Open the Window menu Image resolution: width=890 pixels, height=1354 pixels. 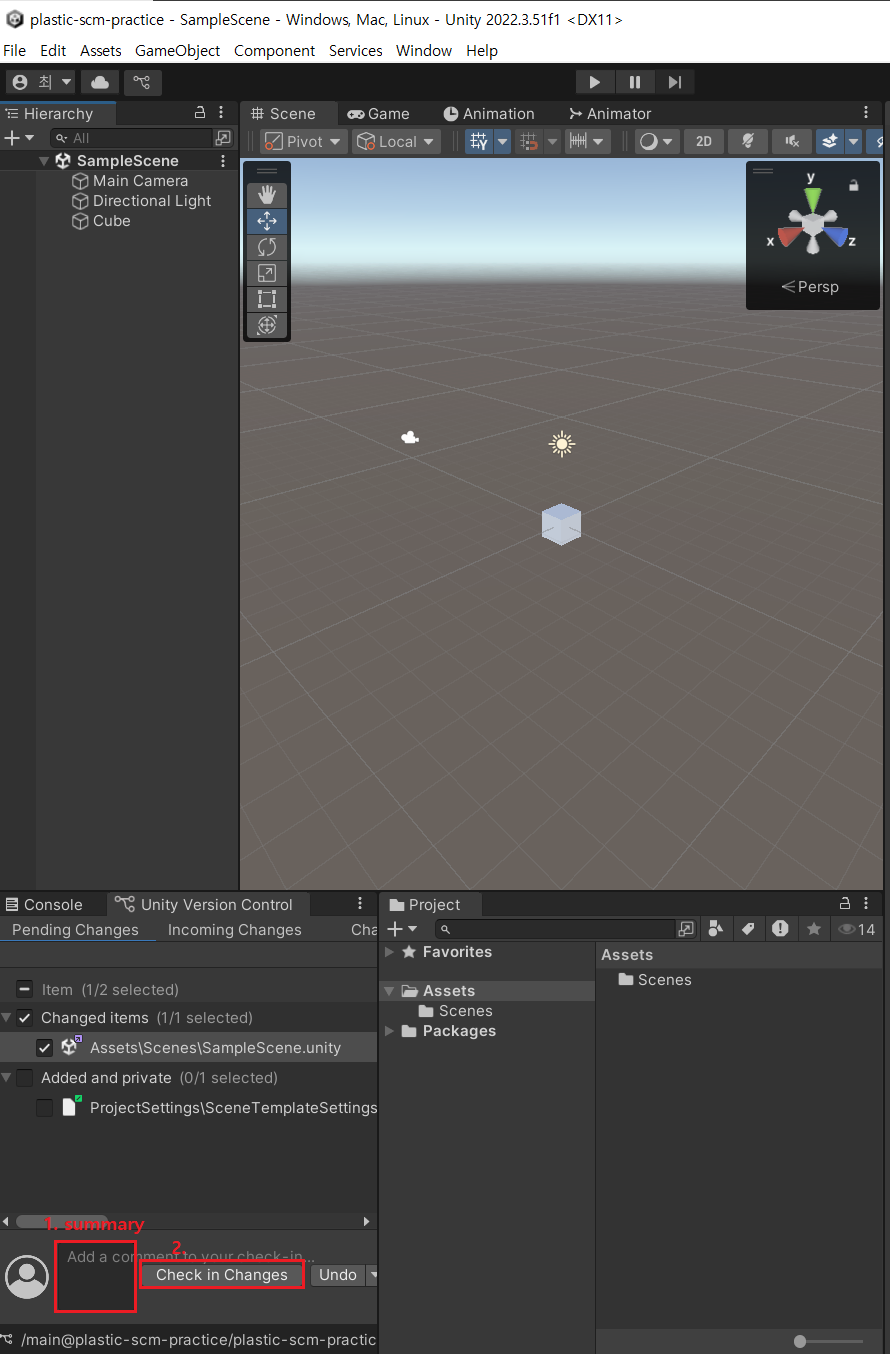(424, 50)
